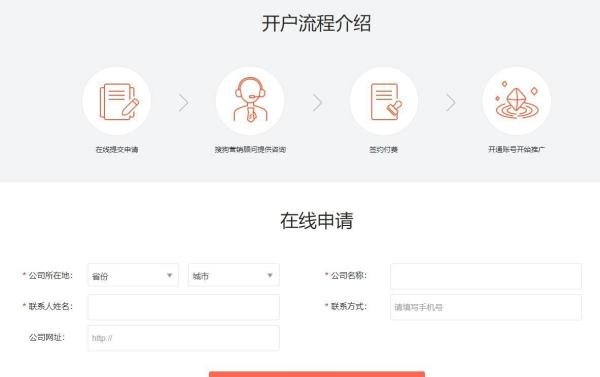Click the 联系方式 phone number field
Viewport: 600px width, 377px height.
coord(486,307)
